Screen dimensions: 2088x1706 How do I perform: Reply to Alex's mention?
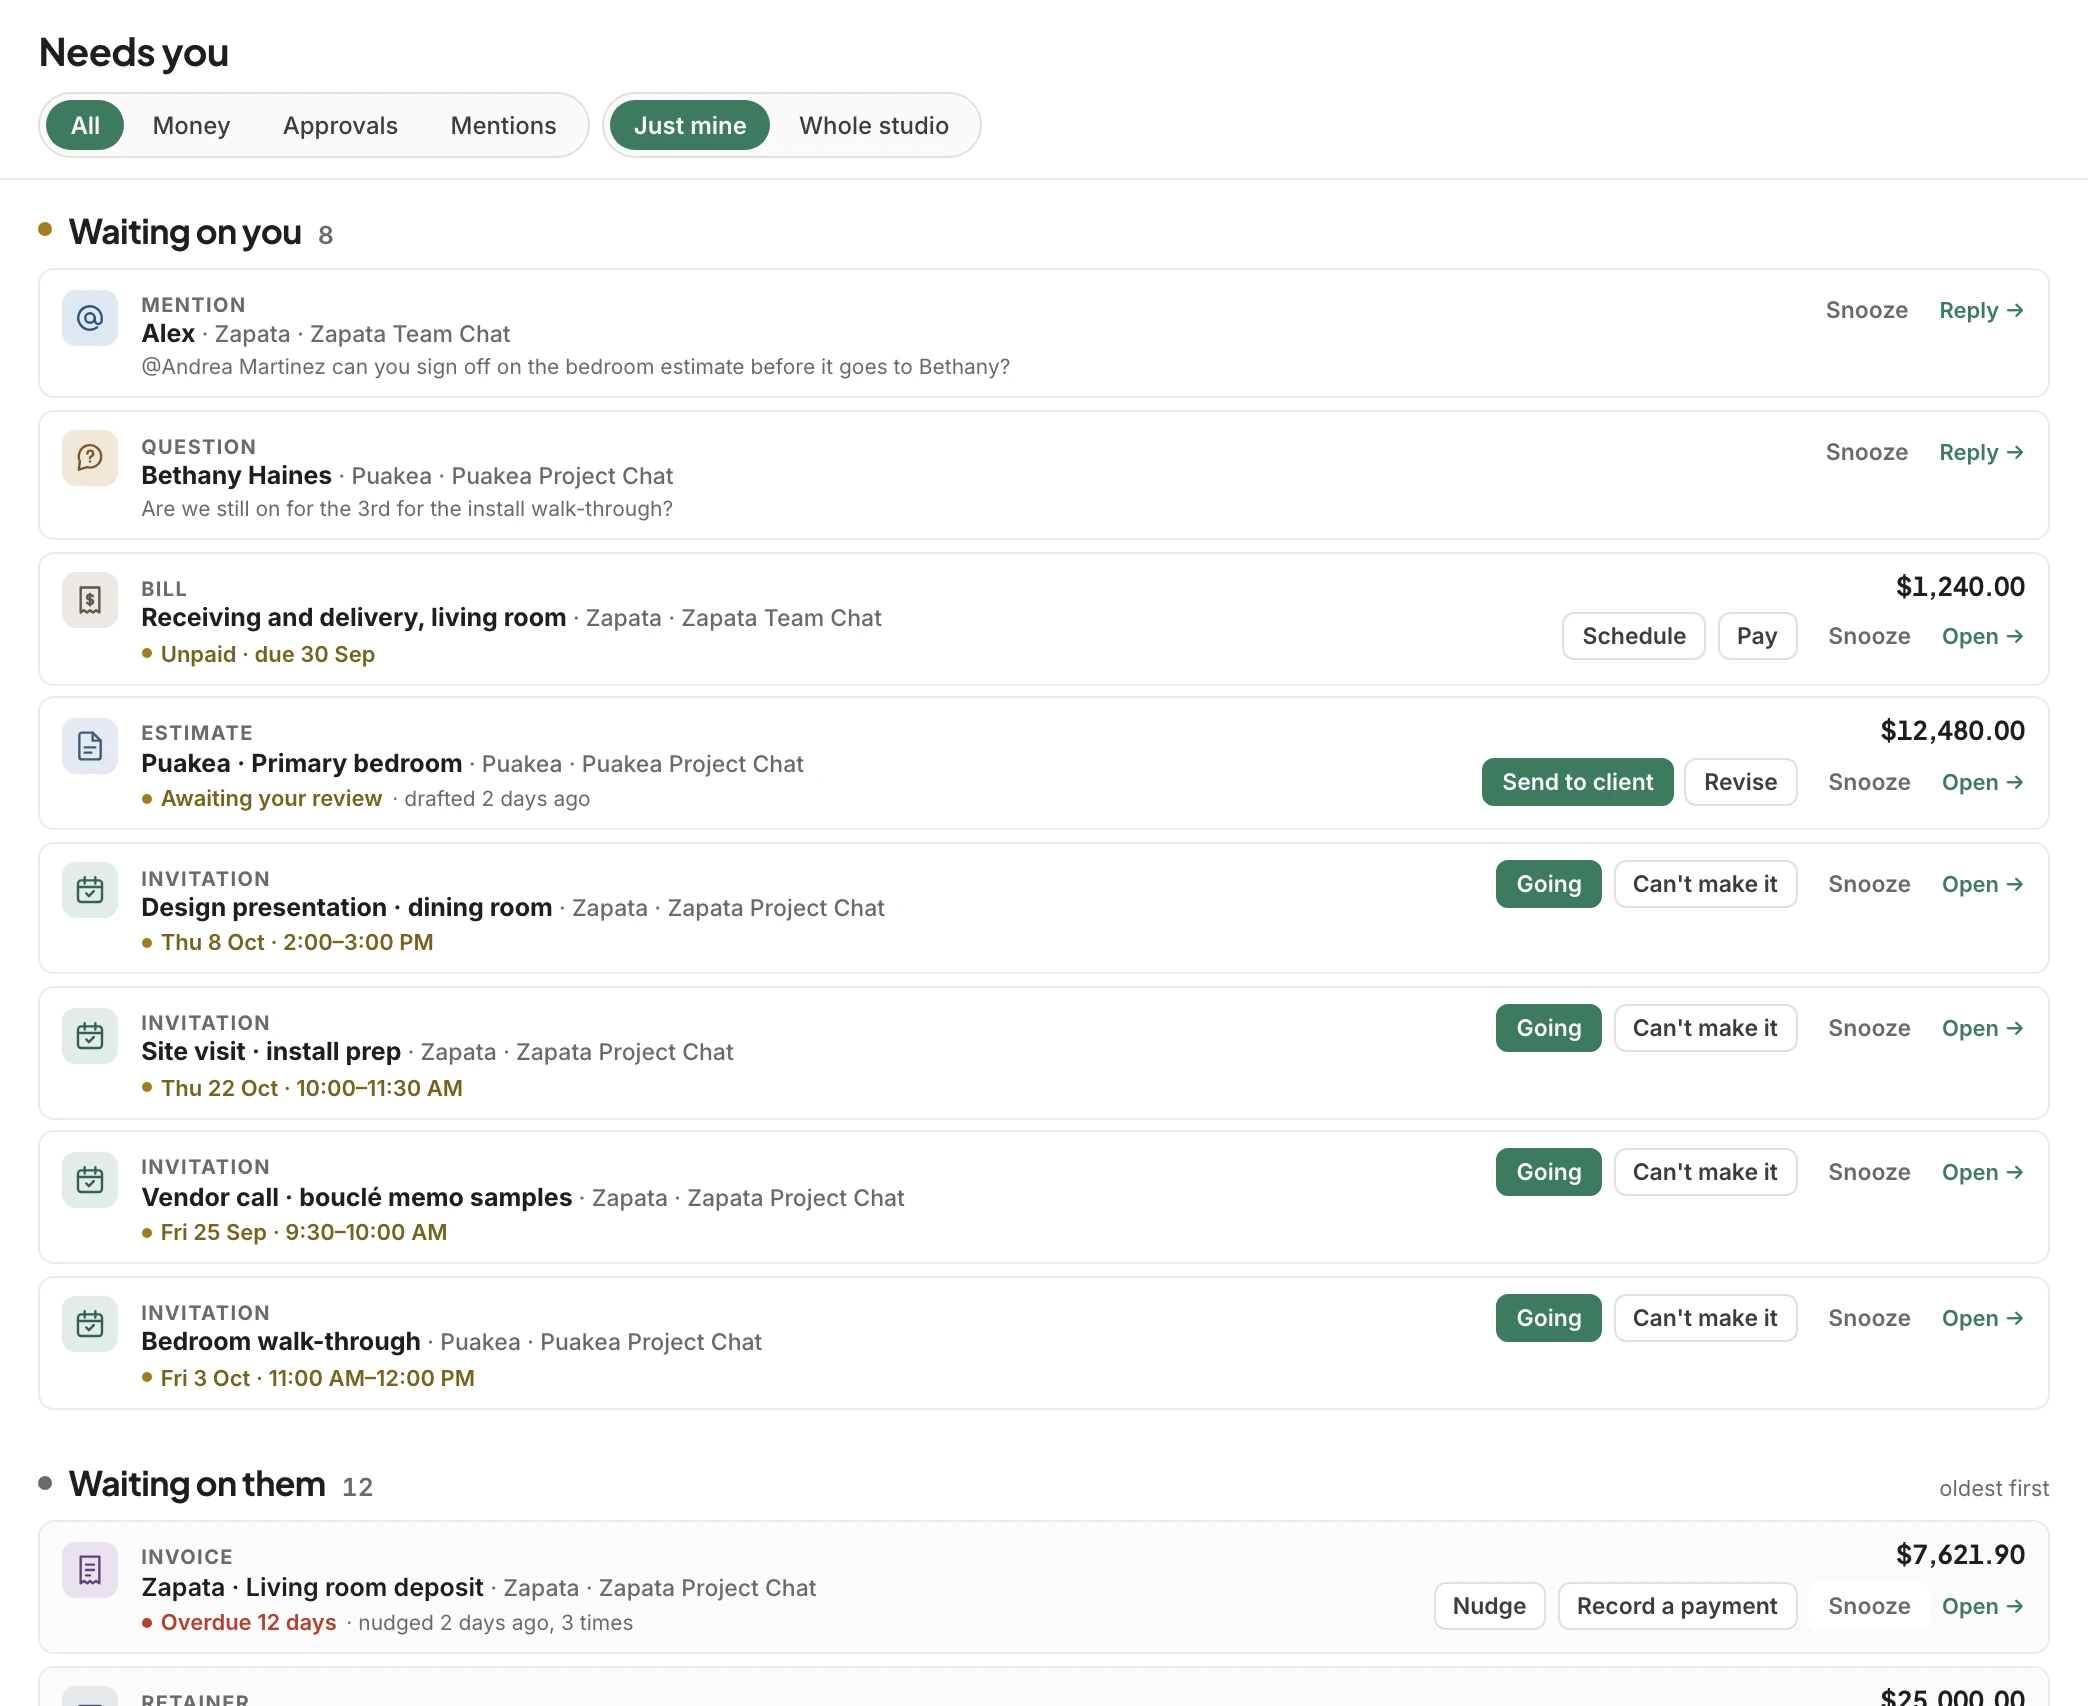[1981, 310]
